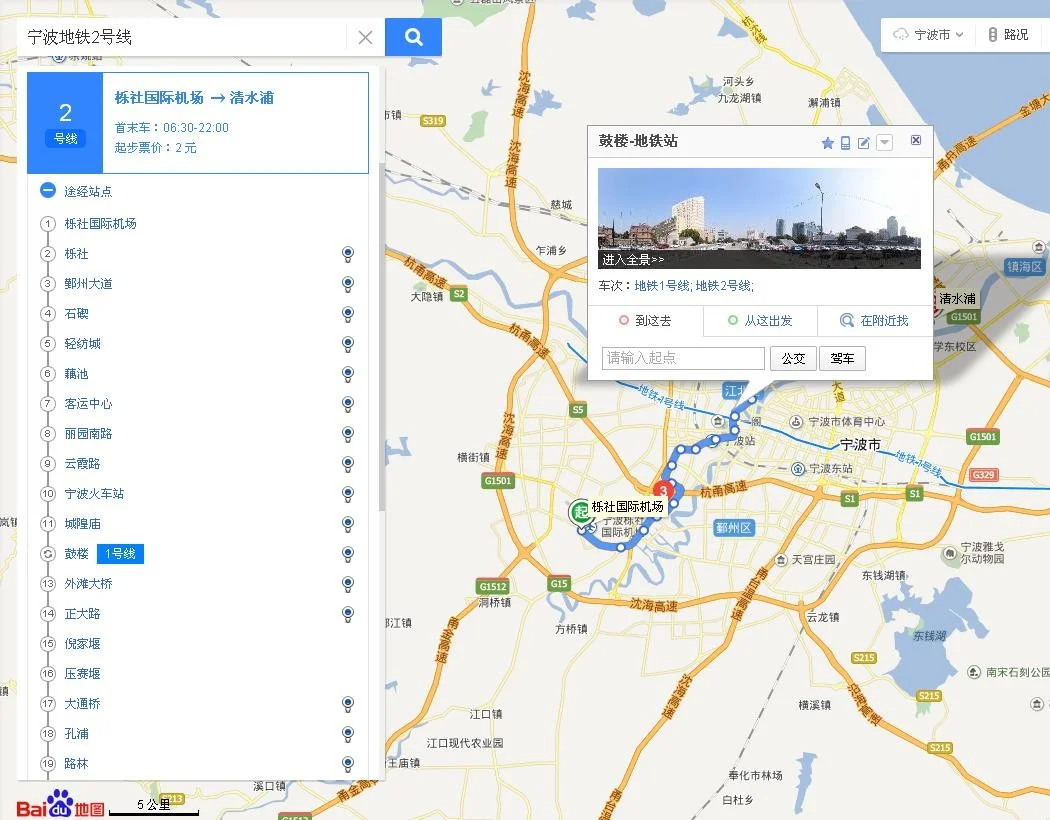Favorite 鼓楼 station via the star icon
This screenshot has height=820, width=1050.
(x=827, y=142)
